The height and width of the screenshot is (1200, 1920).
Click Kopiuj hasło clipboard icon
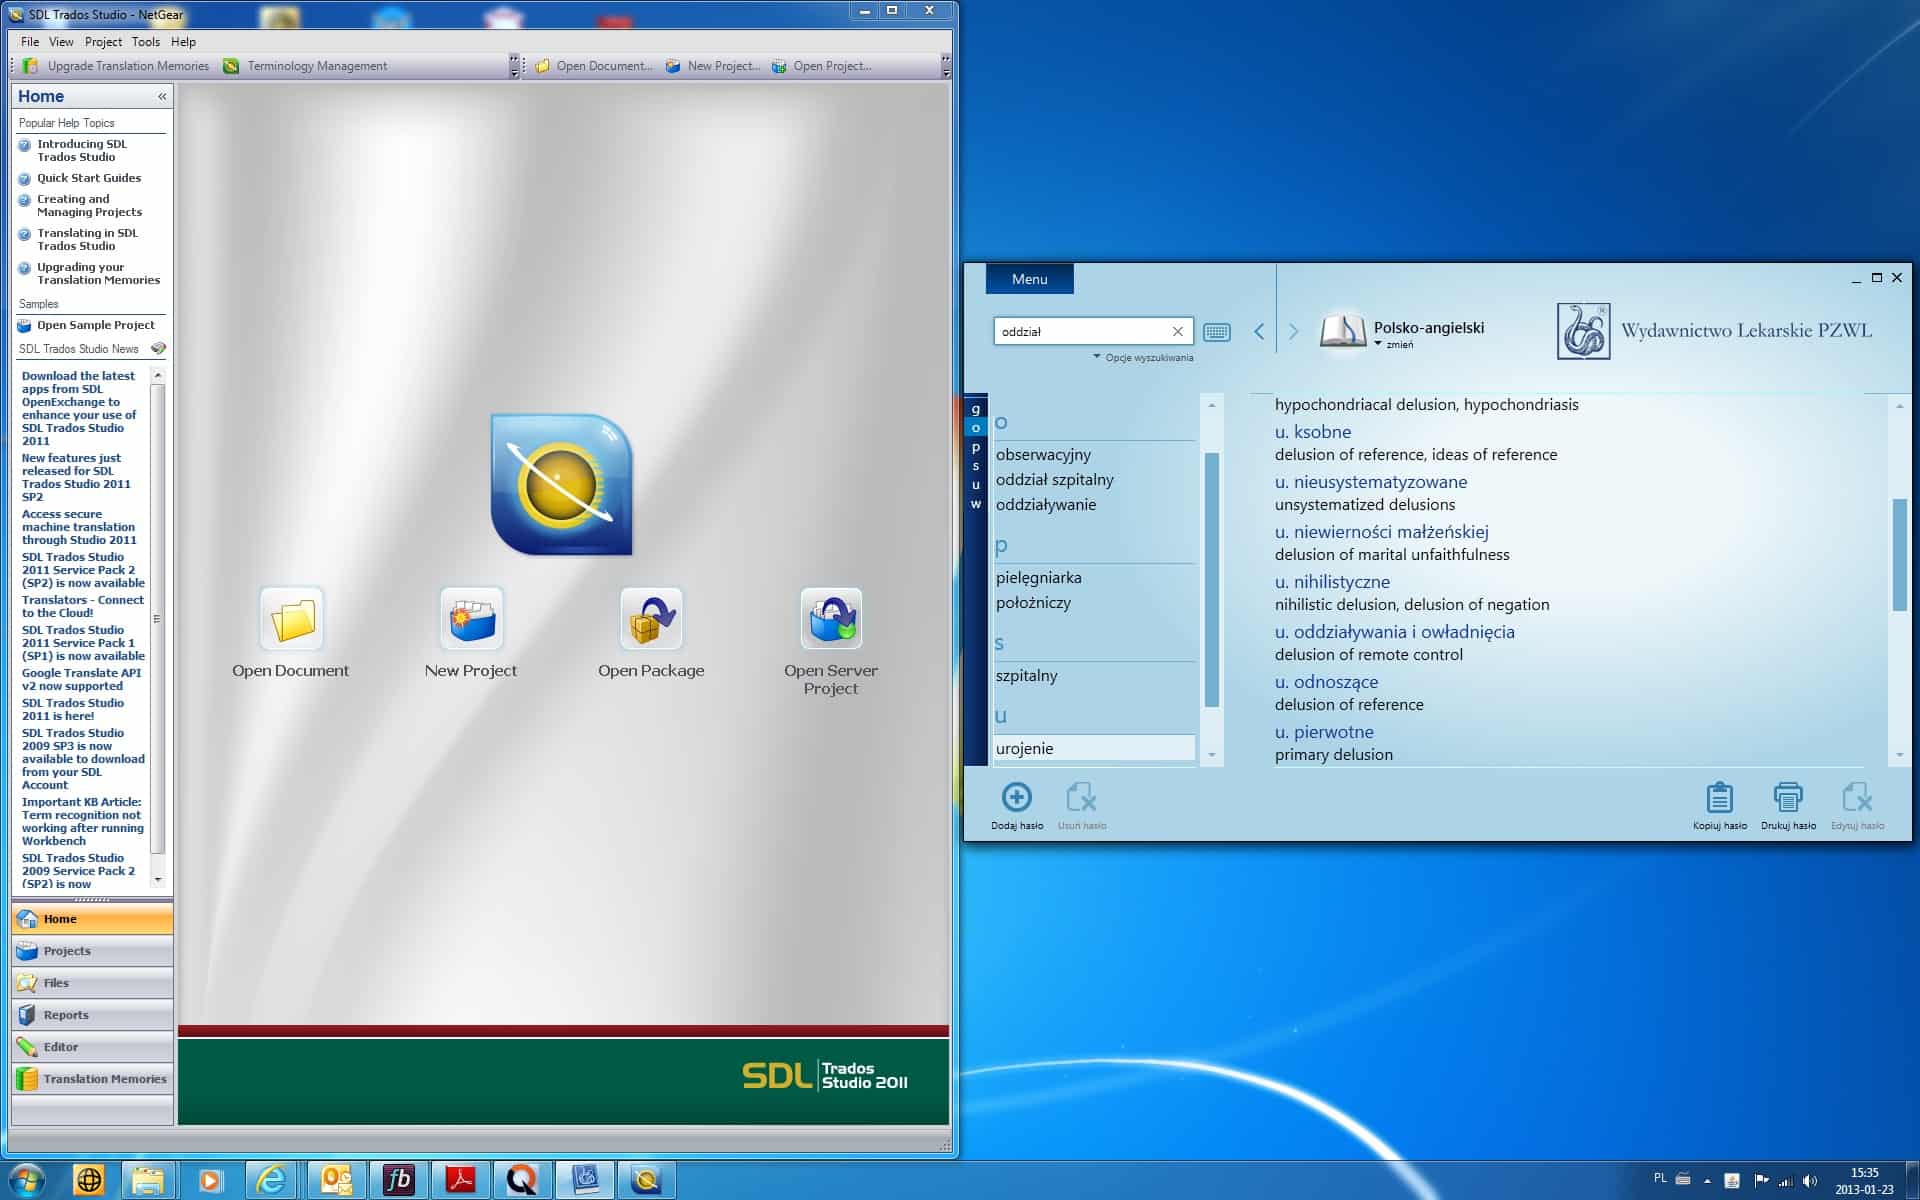pyautogui.click(x=1719, y=797)
